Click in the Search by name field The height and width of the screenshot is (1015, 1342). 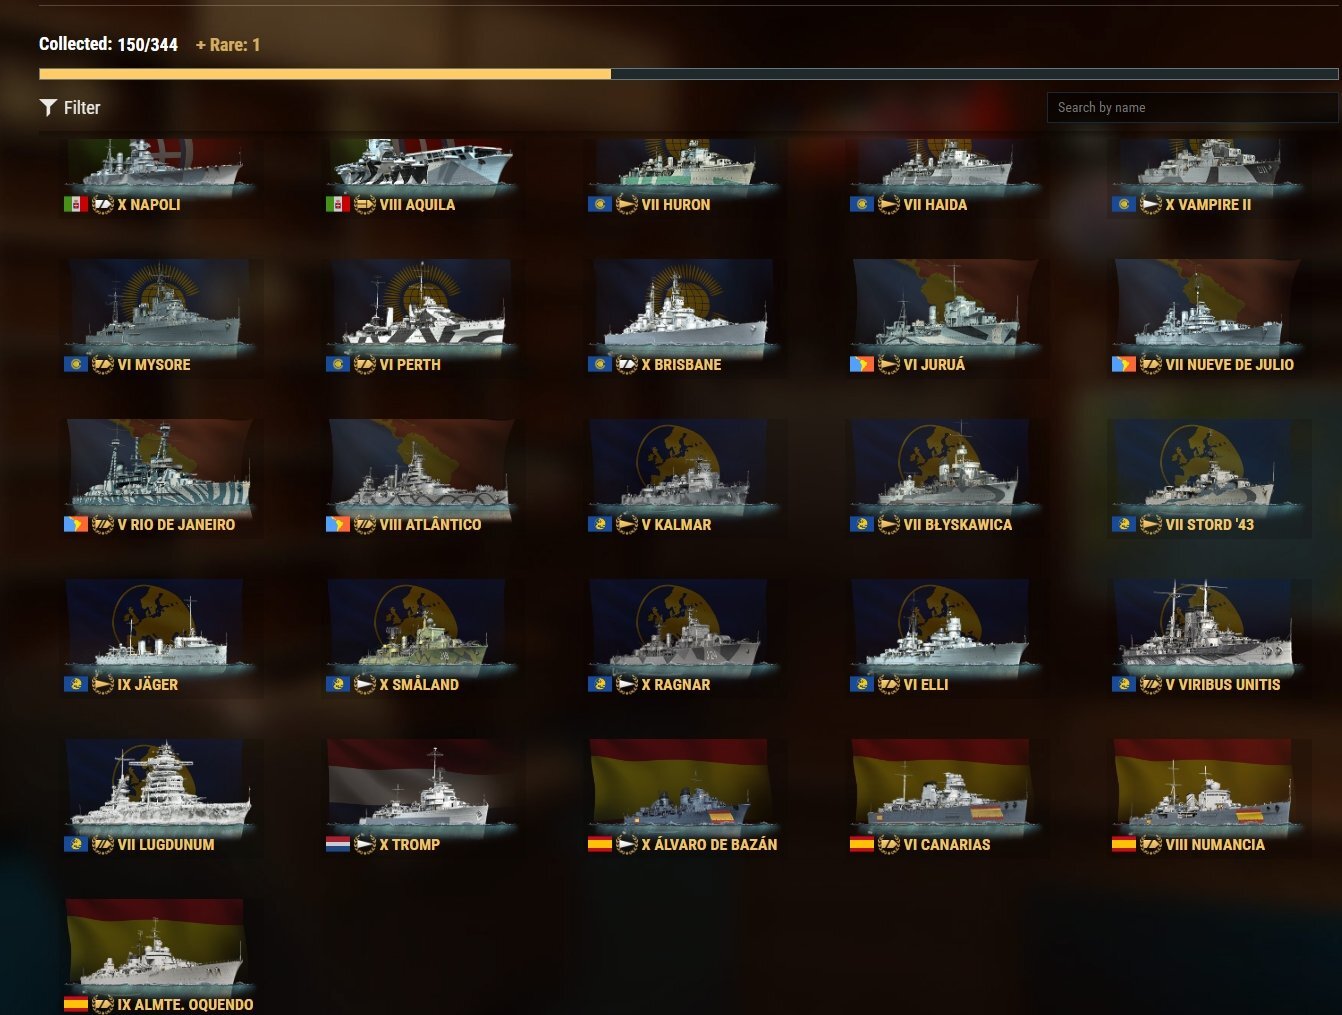coord(1192,107)
